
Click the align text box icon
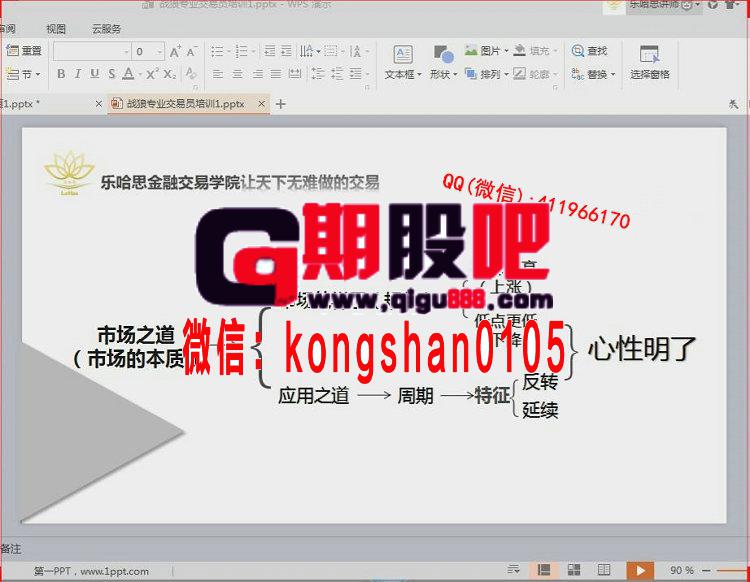331,51
